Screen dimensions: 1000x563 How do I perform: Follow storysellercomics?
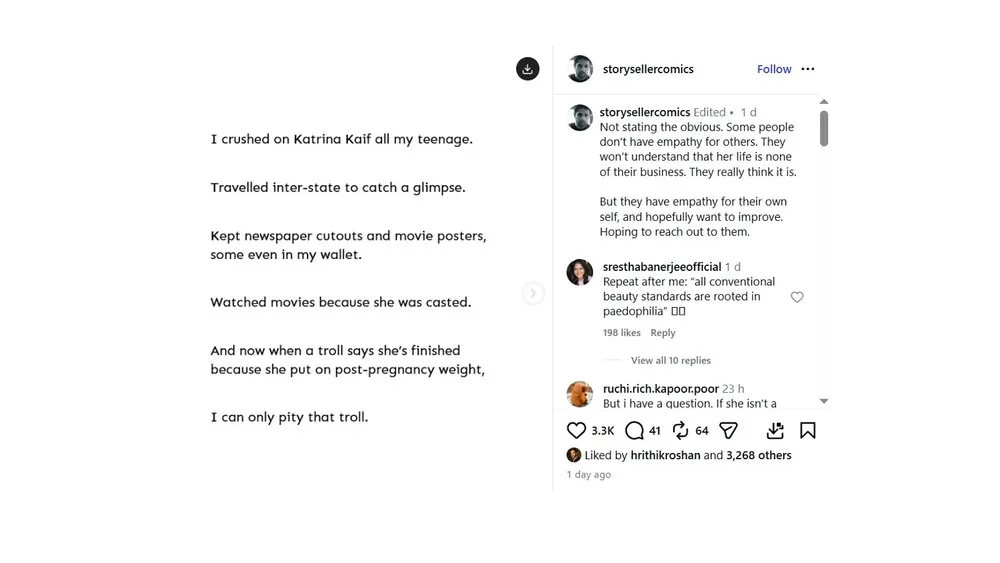pos(774,69)
